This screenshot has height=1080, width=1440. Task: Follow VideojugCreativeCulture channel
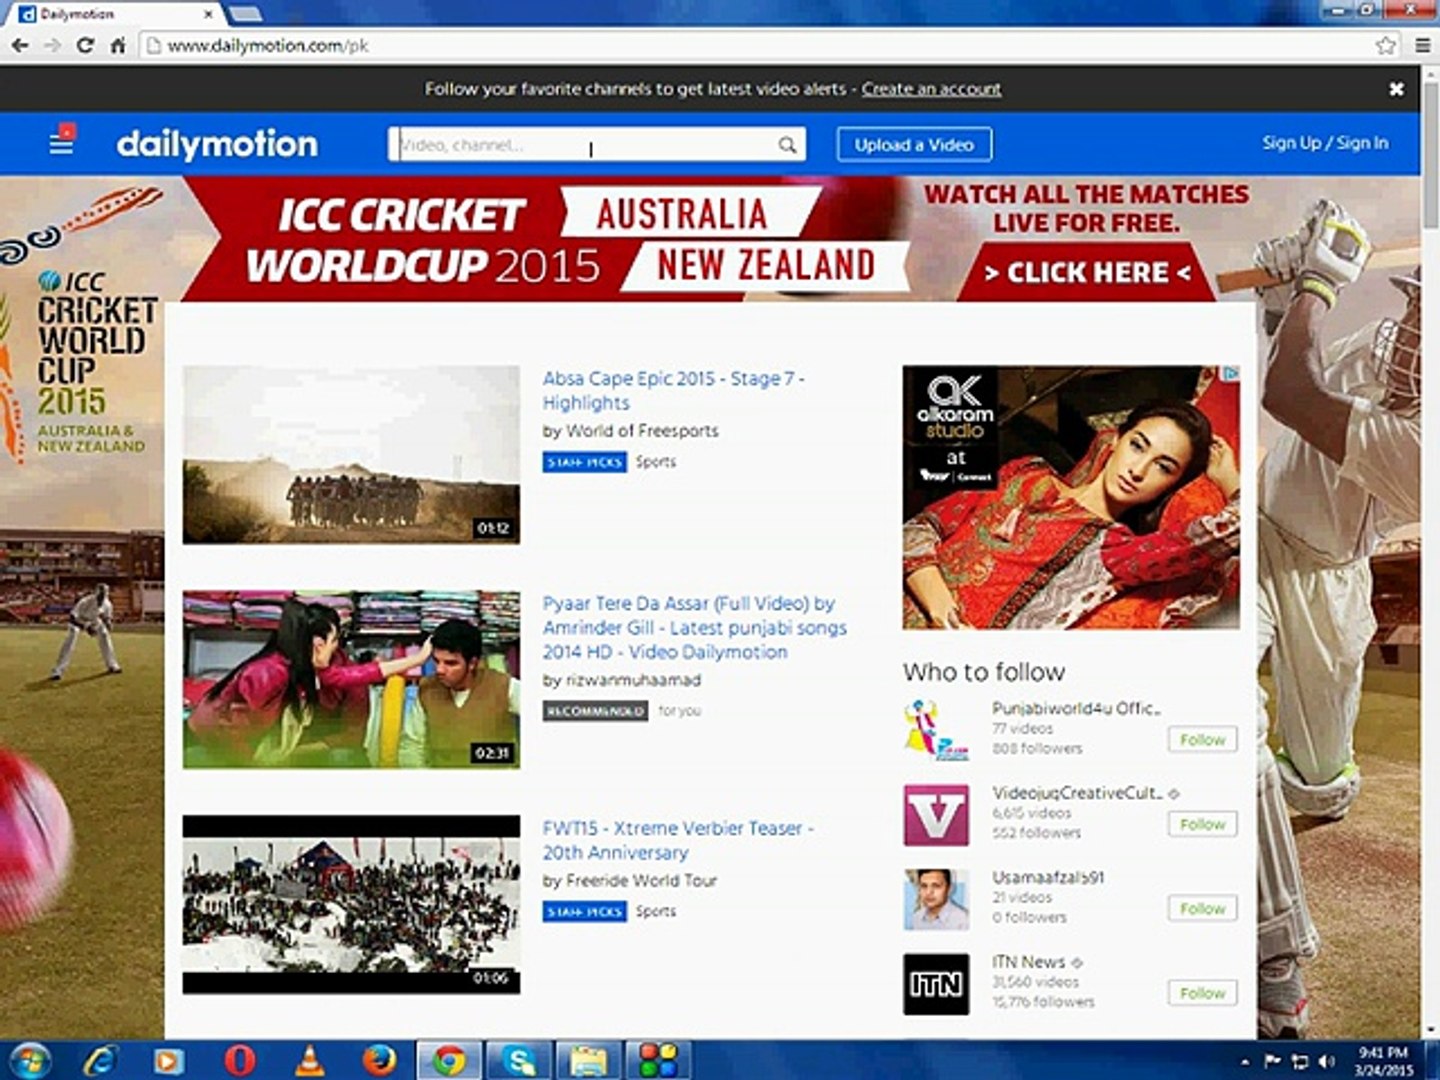tap(1202, 824)
